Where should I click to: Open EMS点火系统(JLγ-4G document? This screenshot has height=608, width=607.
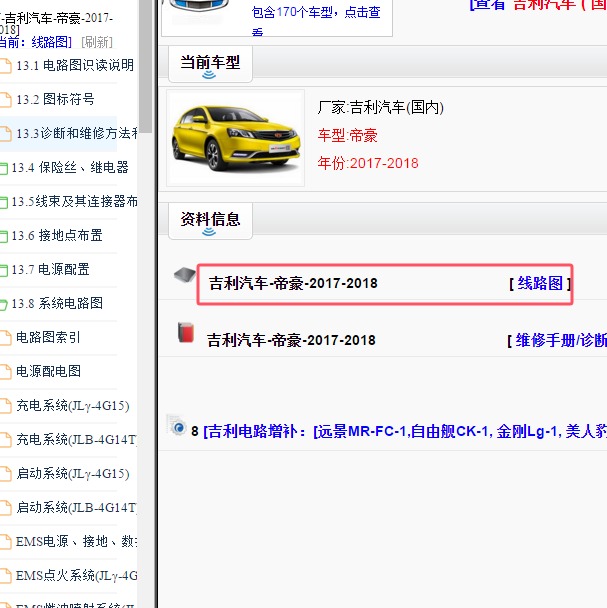[x=77, y=575]
